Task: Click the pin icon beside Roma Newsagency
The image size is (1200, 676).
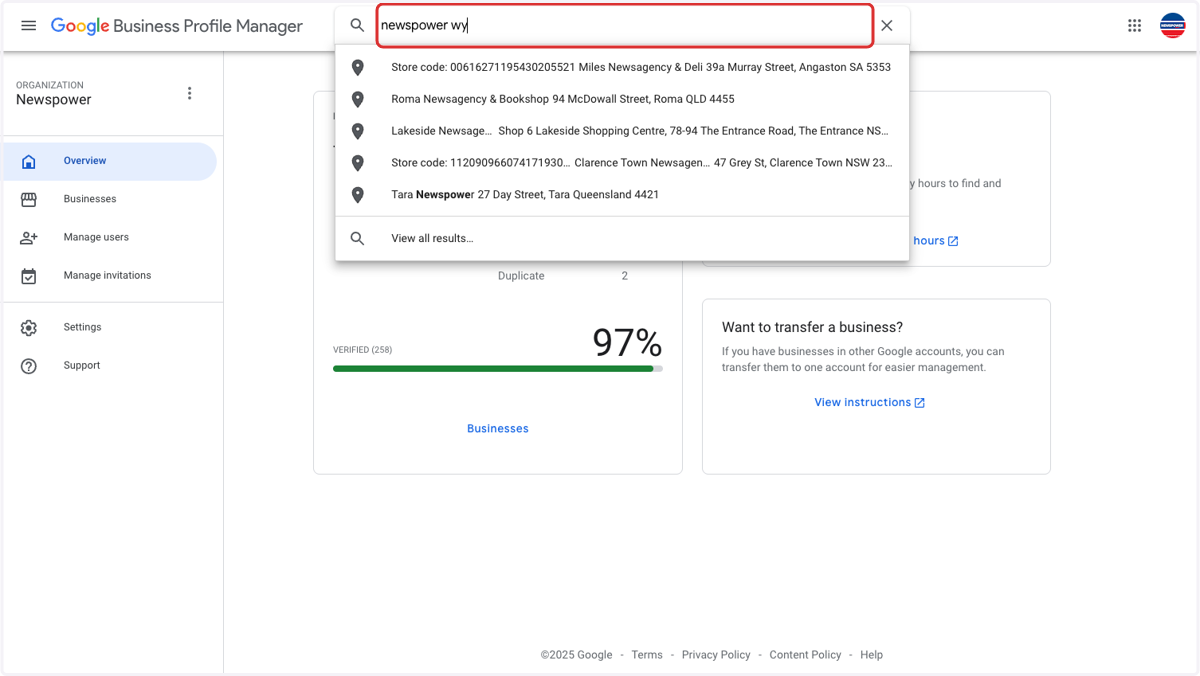Action: tap(357, 100)
